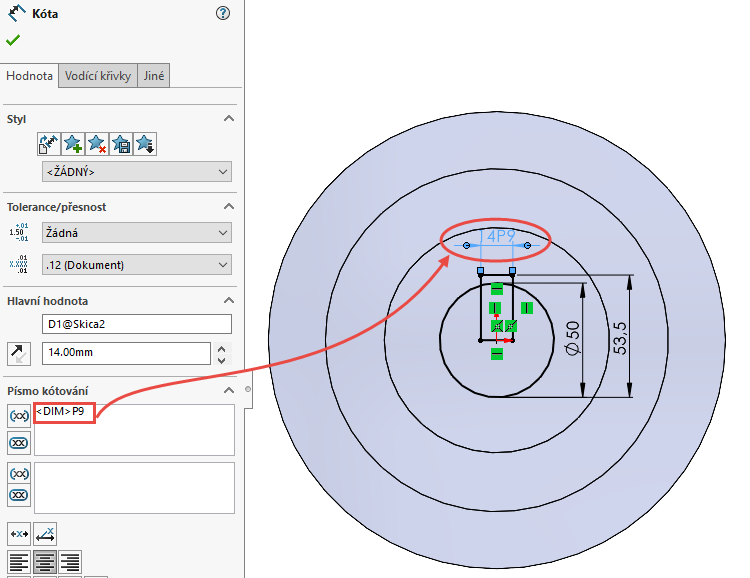This screenshot has height=578, width=750.
Task: Apply default style attributes icon
Action: [x=49, y=144]
